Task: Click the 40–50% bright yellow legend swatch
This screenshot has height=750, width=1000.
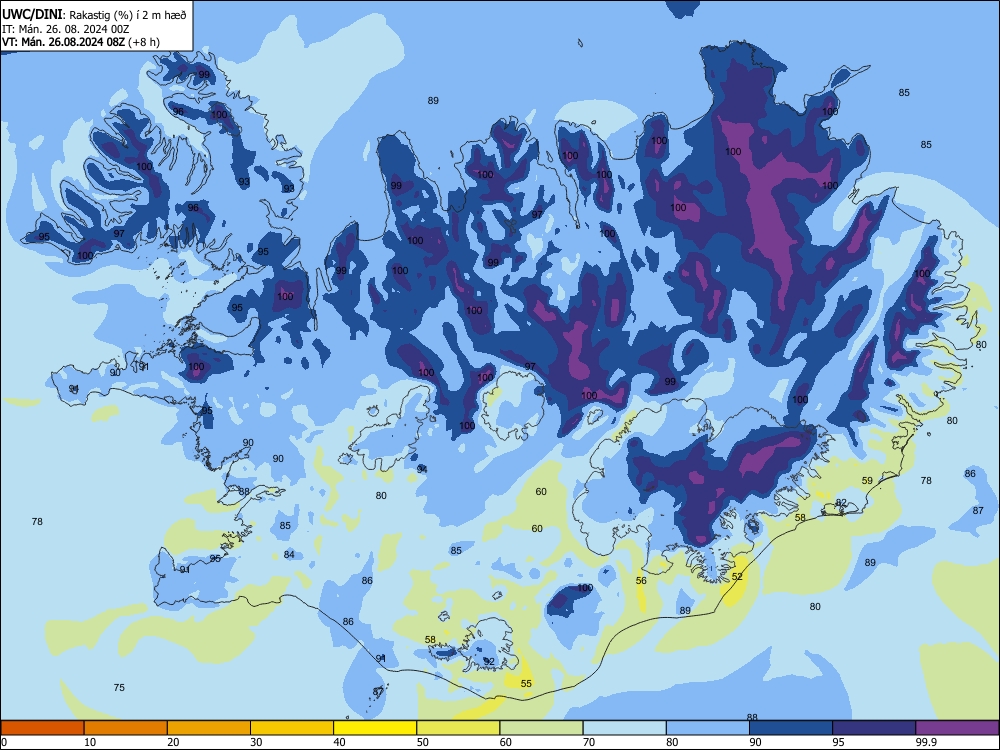Action: point(375,728)
